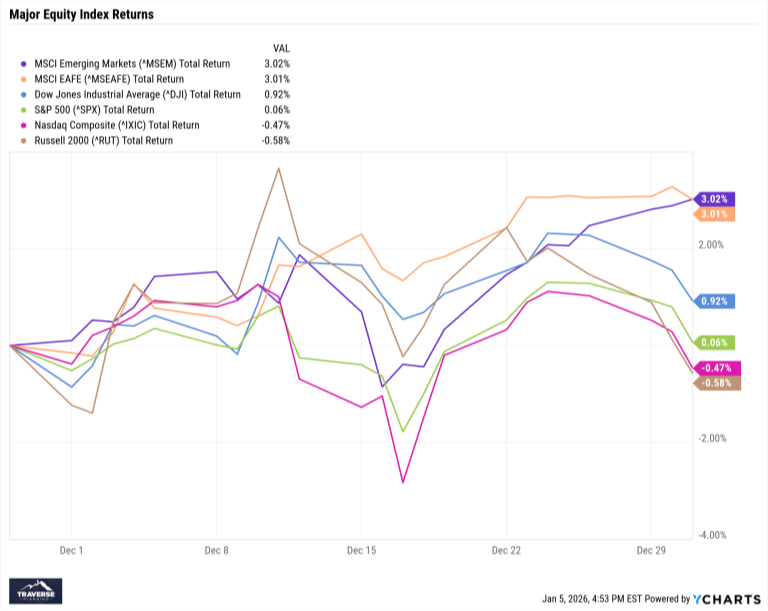Viewport: 768px width, 611px height.
Task: Click the brown -0.58% end-value tag
Action: 718,383
